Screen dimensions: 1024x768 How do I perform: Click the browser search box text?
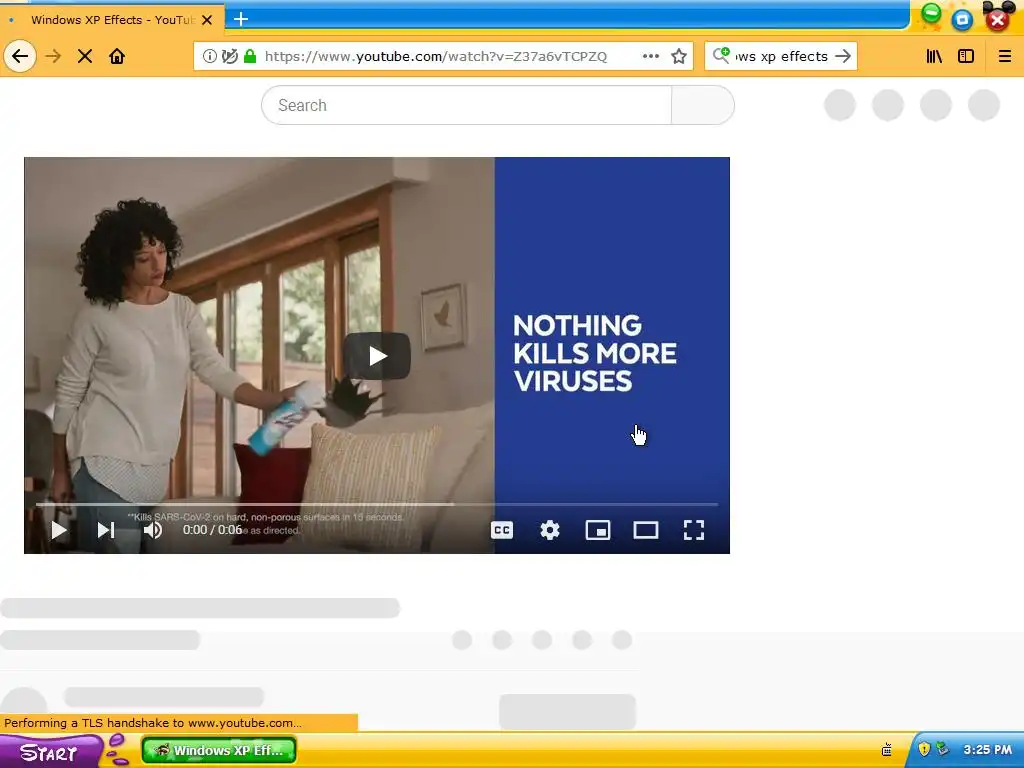coord(781,56)
